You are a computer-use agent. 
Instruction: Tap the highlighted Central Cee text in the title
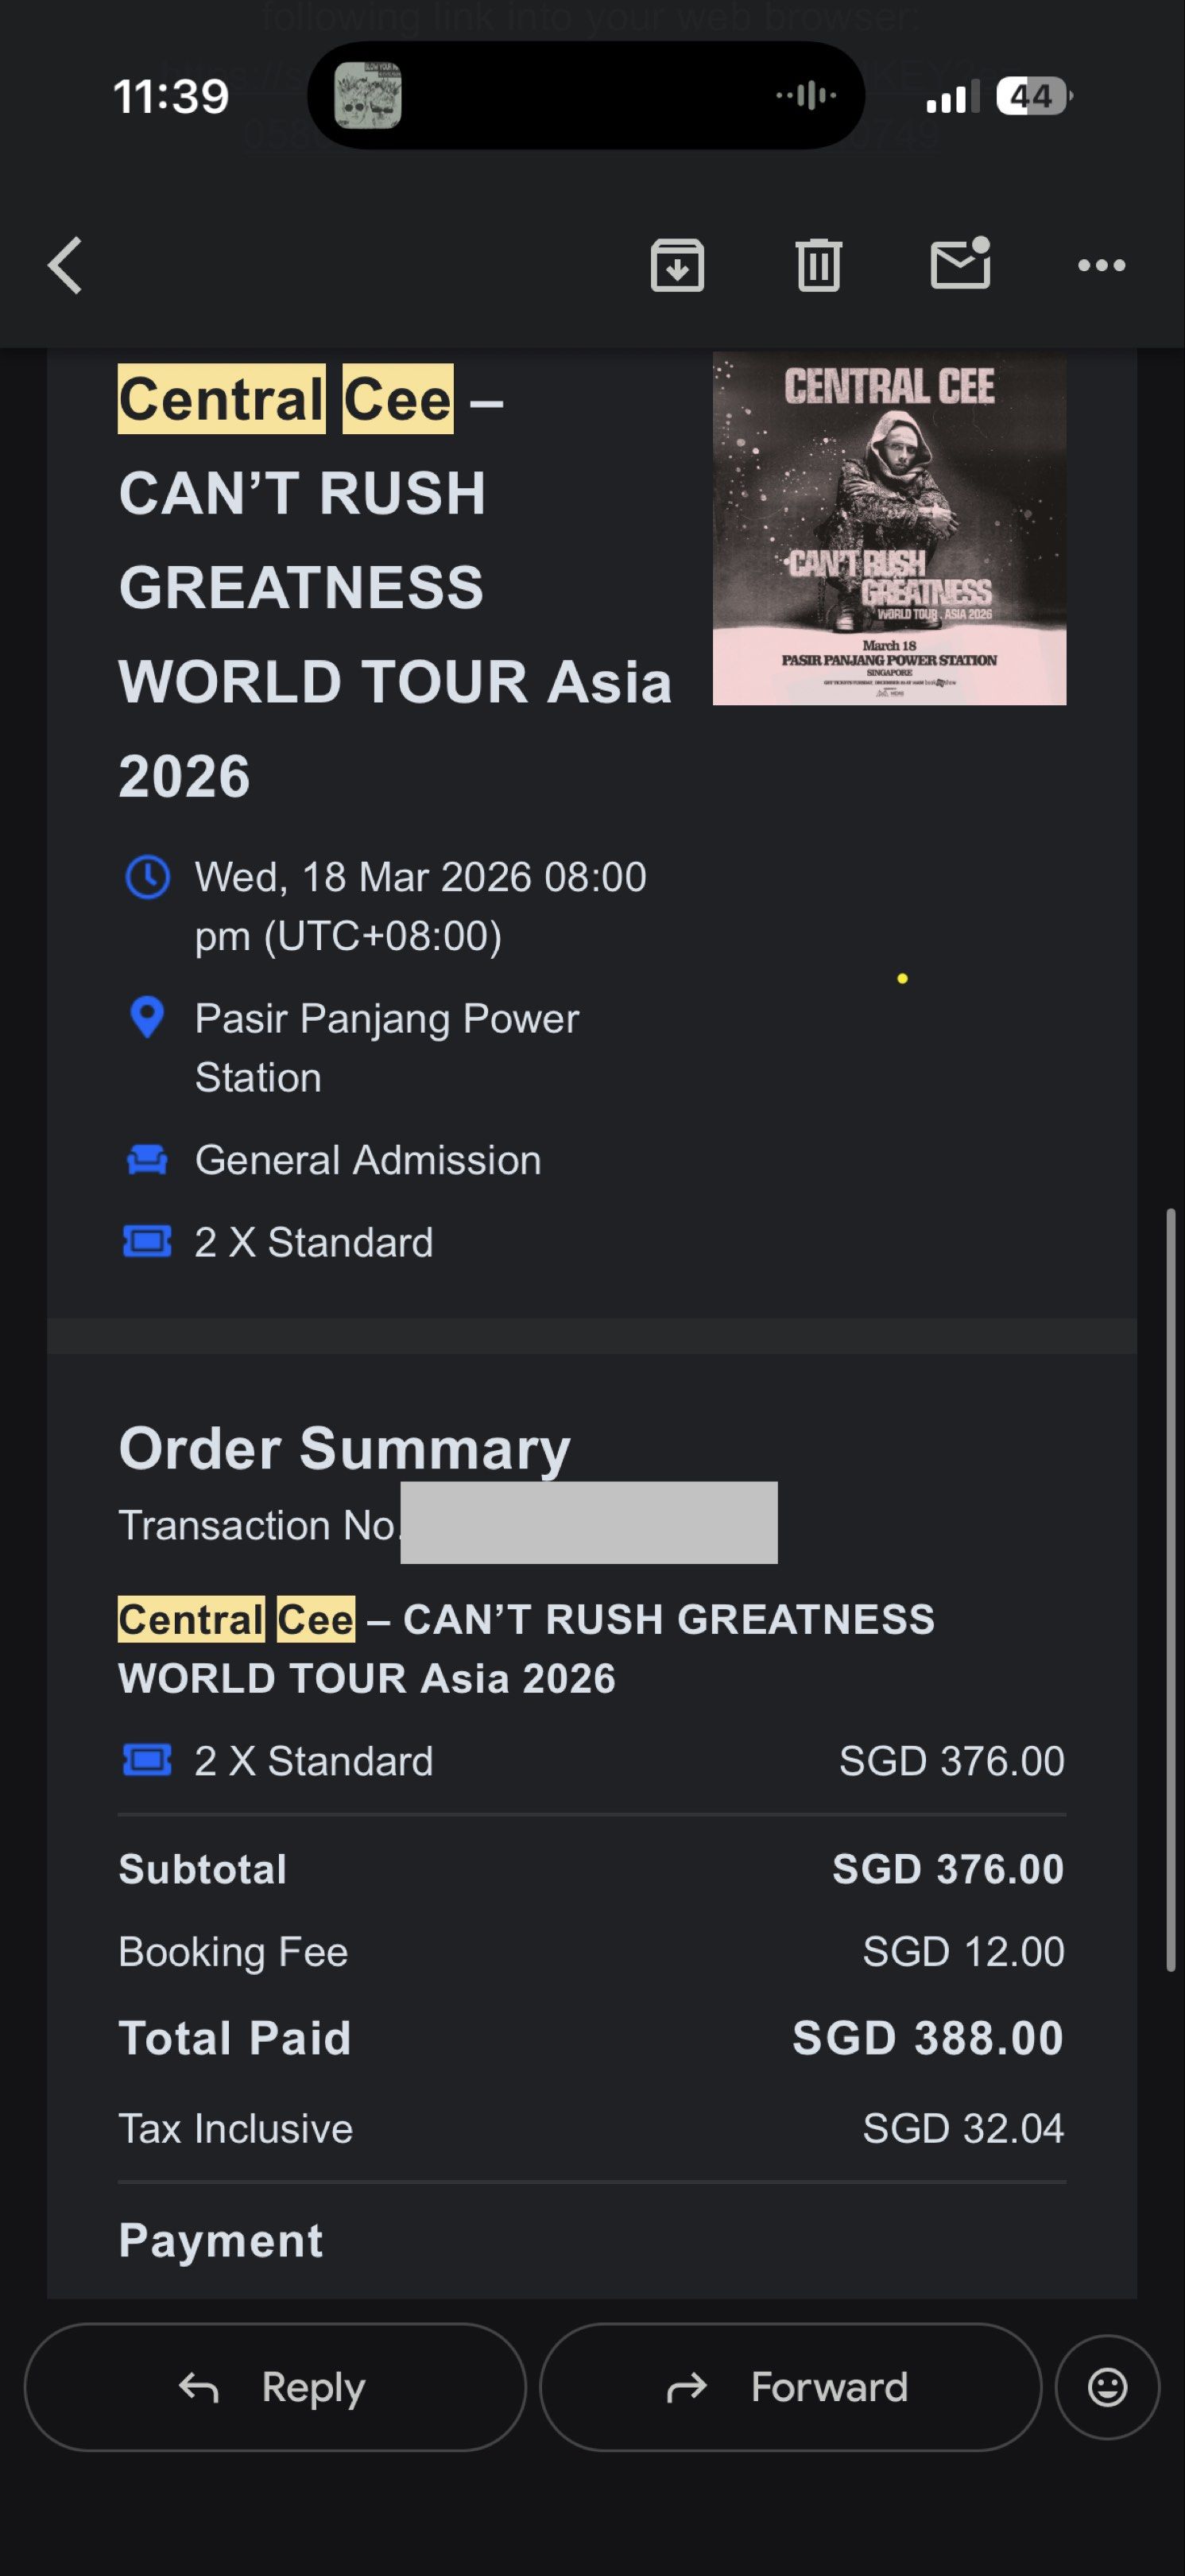coord(285,401)
